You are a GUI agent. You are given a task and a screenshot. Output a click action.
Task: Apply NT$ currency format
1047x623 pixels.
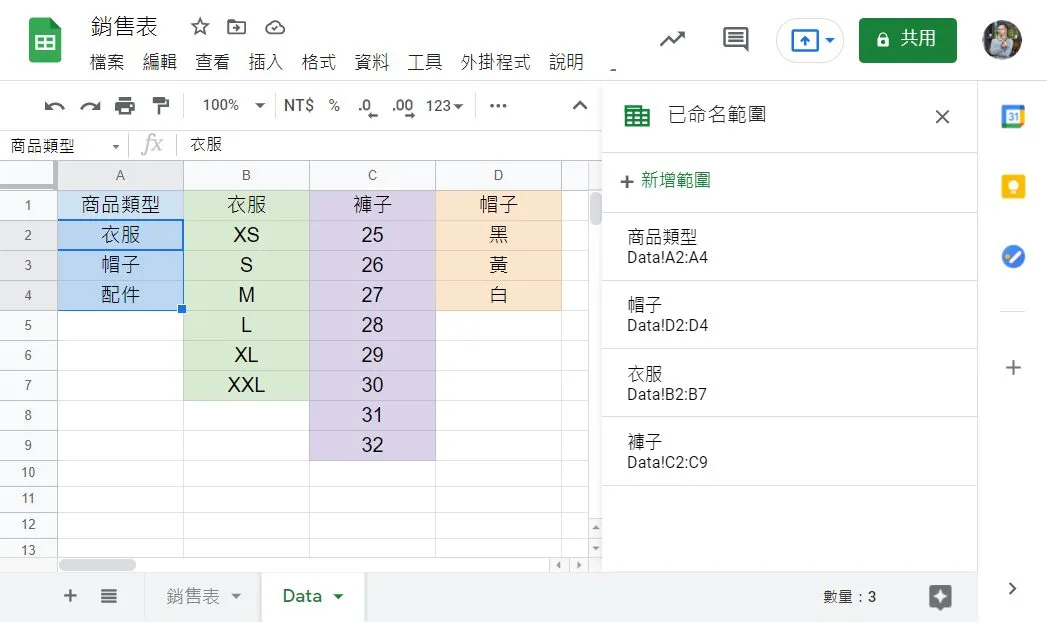tap(298, 106)
